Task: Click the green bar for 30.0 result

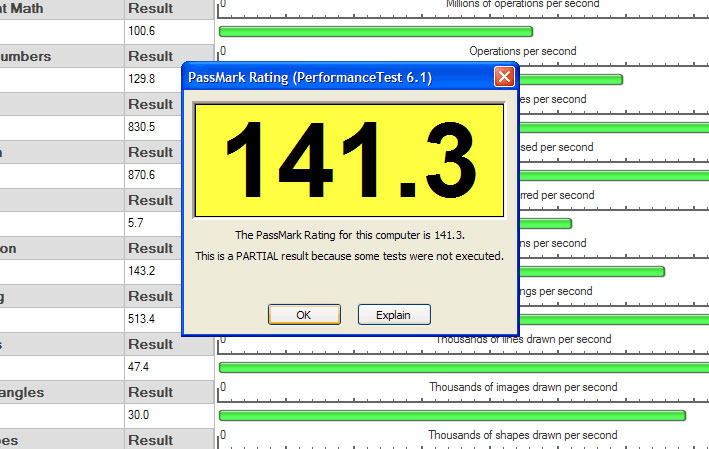Action: (x=452, y=416)
